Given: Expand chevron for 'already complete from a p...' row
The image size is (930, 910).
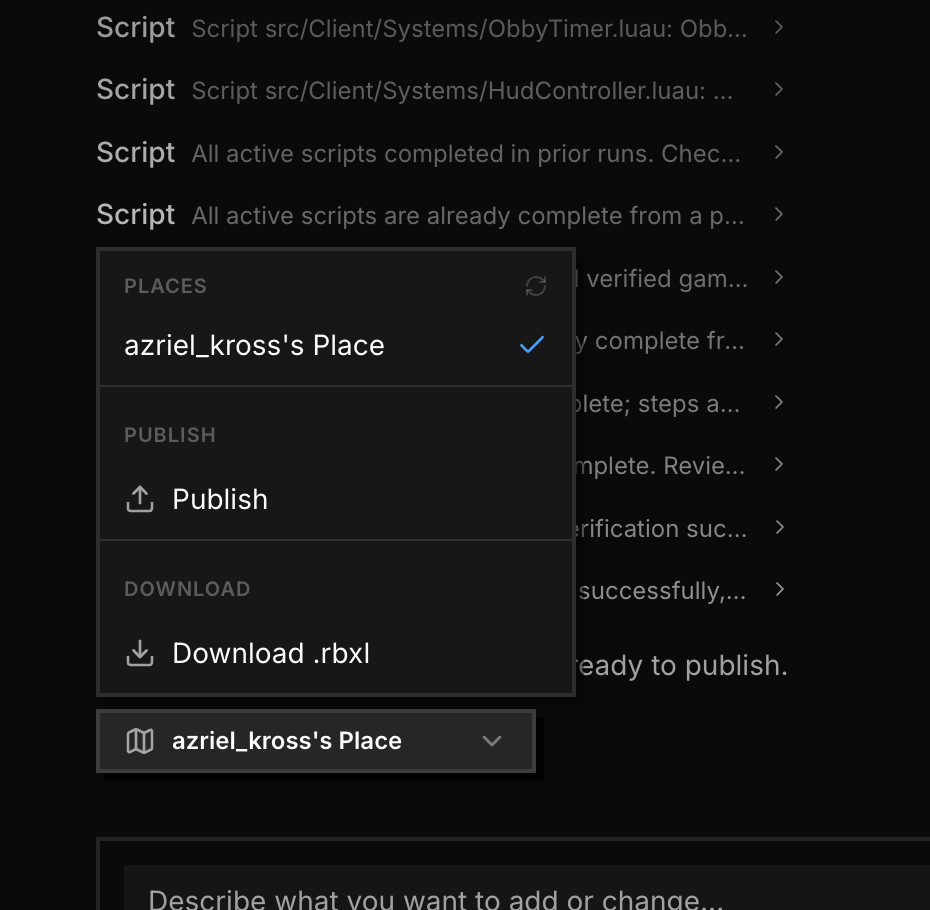Looking at the screenshot, I should tap(779, 214).
